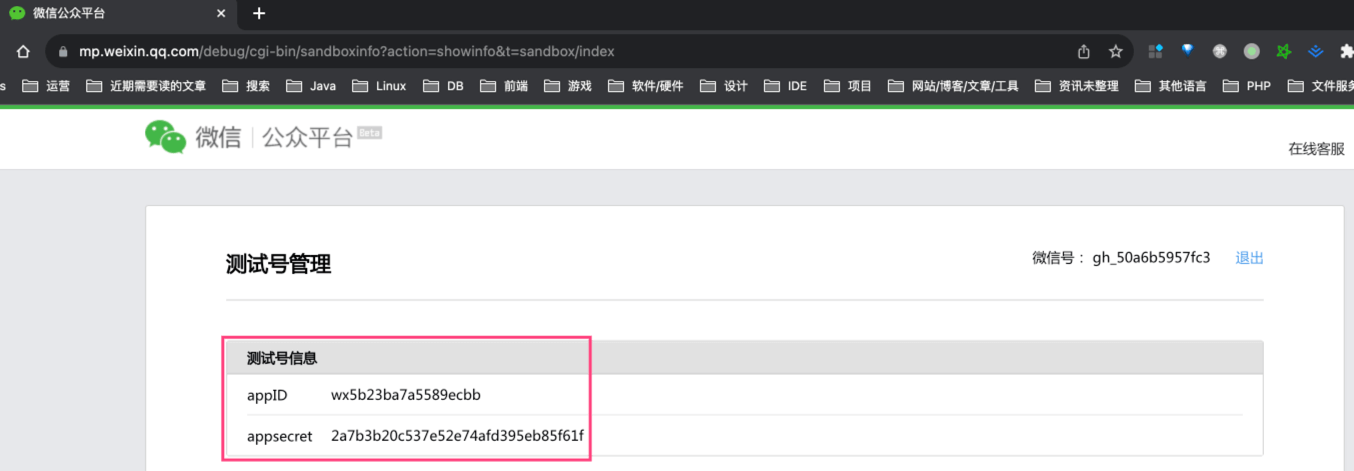Open the PHP bookmarks folder
Image resolution: width=1354 pixels, height=471 pixels.
[x=1247, y=86]
